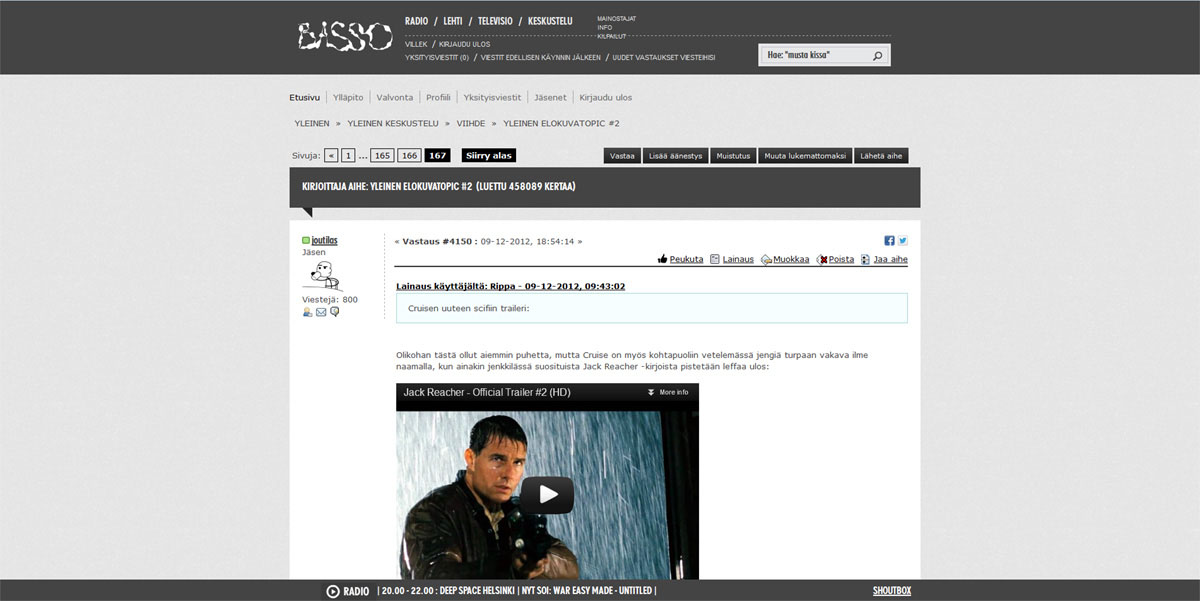Go to YLEINEN breadcrumb

click(x=312, y=123)
